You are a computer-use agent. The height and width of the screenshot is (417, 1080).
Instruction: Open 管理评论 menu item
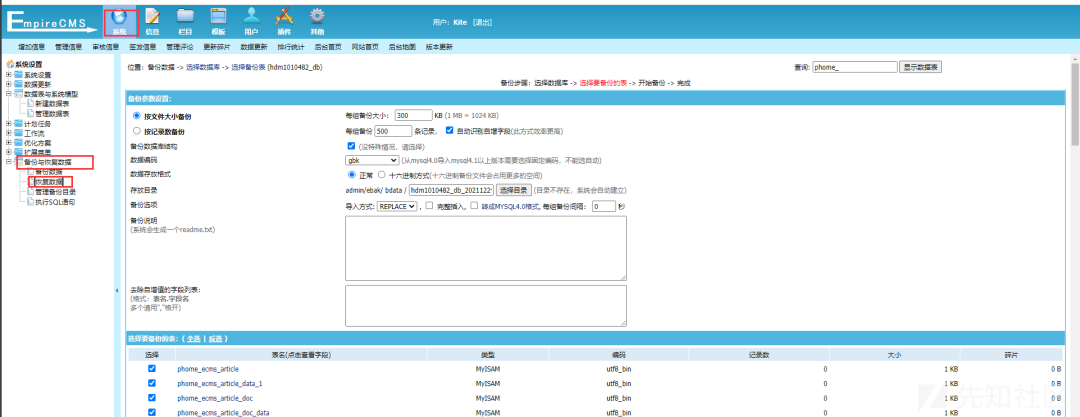[x=180, y=47]
